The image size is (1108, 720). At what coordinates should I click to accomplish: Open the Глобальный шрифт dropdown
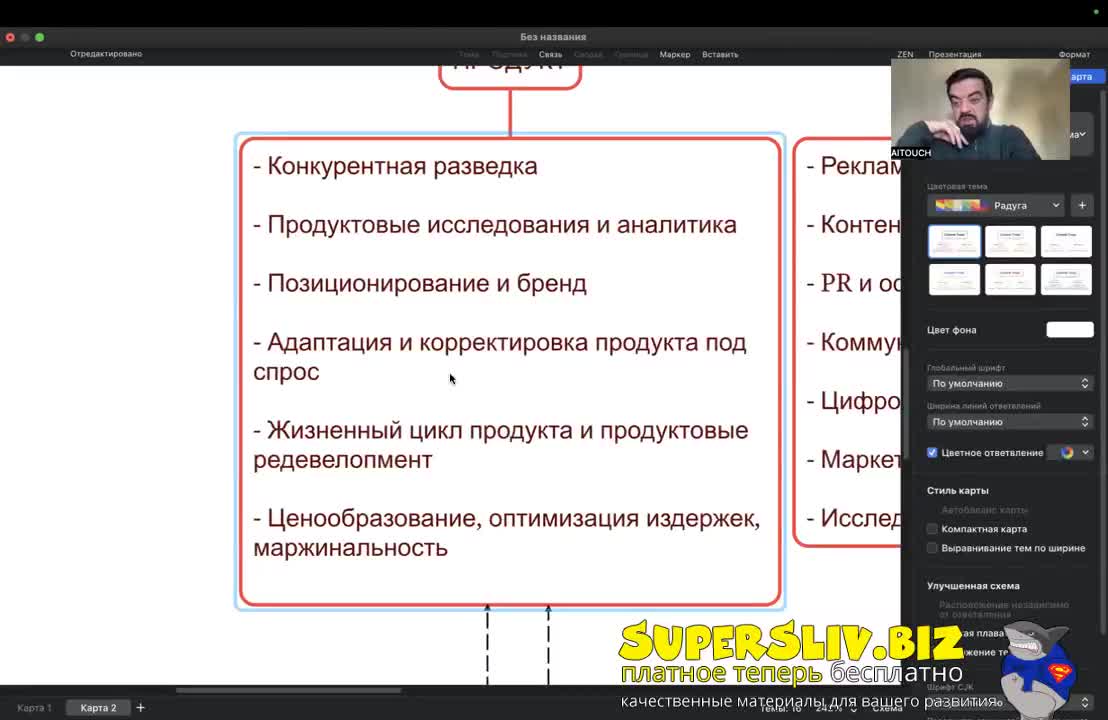tap(1008, 383)
